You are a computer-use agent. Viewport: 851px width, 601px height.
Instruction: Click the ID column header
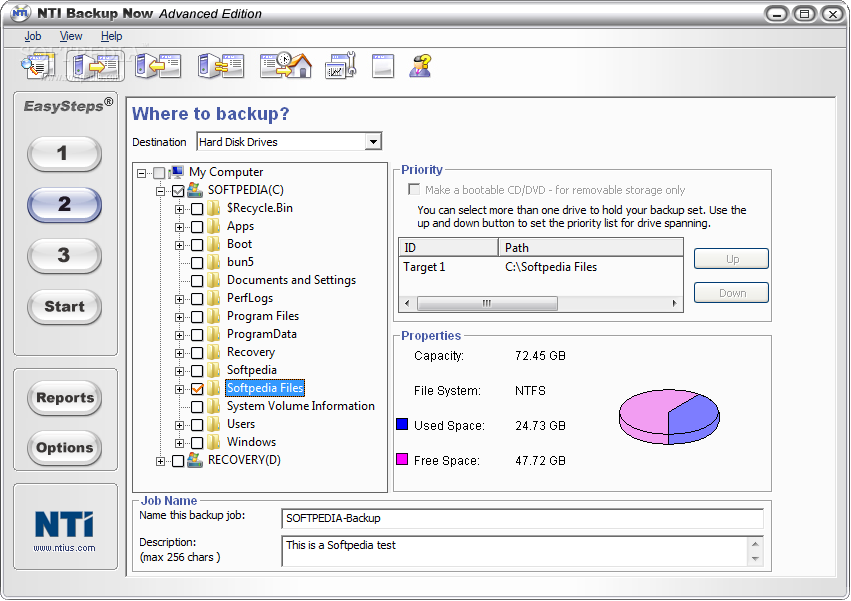coord(448,248)
